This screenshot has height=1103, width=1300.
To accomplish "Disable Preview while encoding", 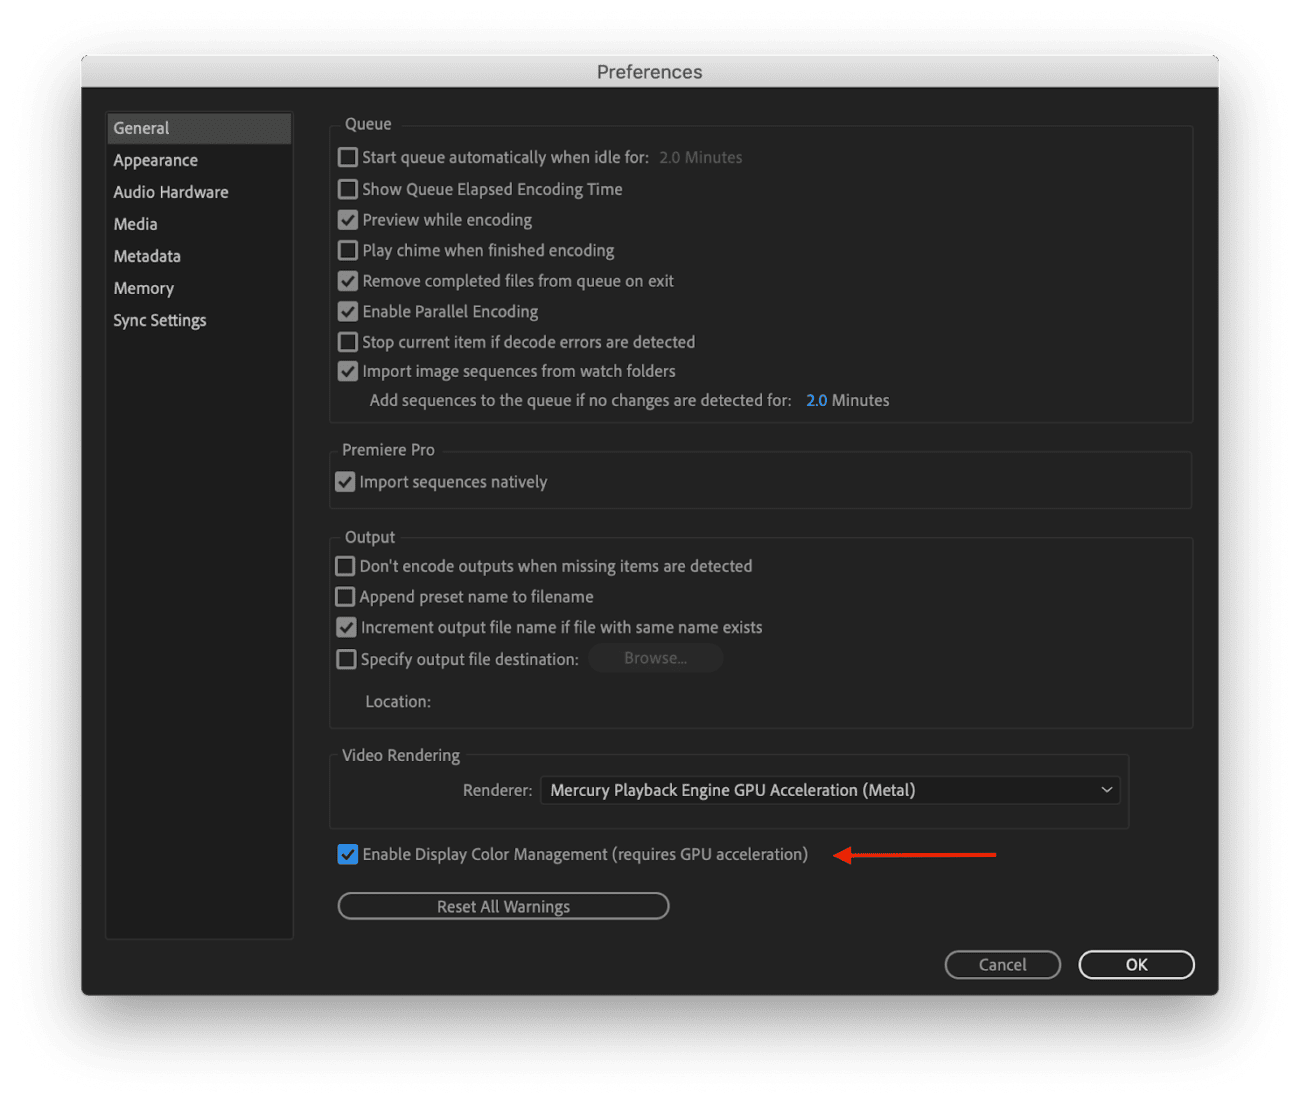I will [347, 220].
